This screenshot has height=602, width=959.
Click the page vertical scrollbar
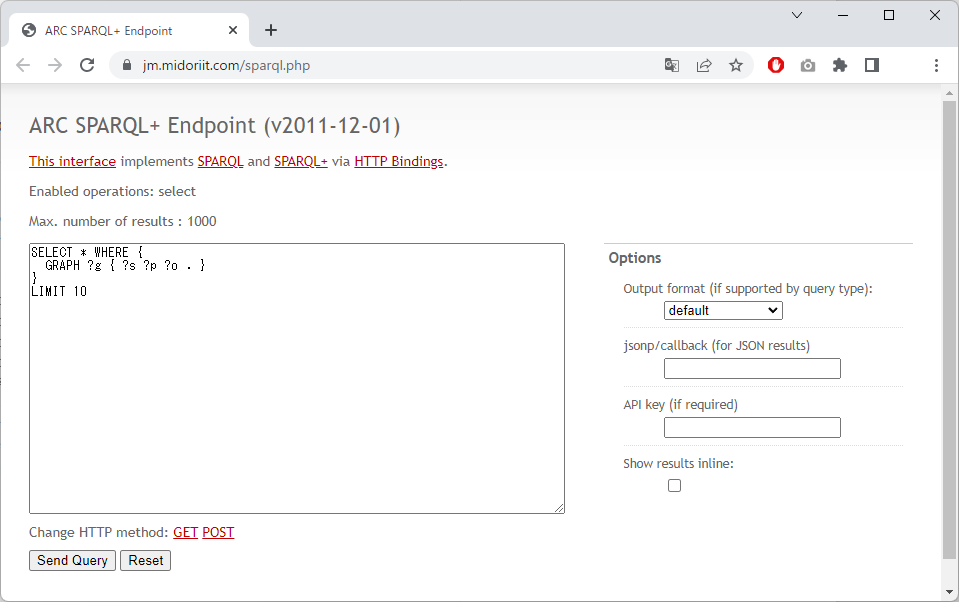[x=949, y=330]
